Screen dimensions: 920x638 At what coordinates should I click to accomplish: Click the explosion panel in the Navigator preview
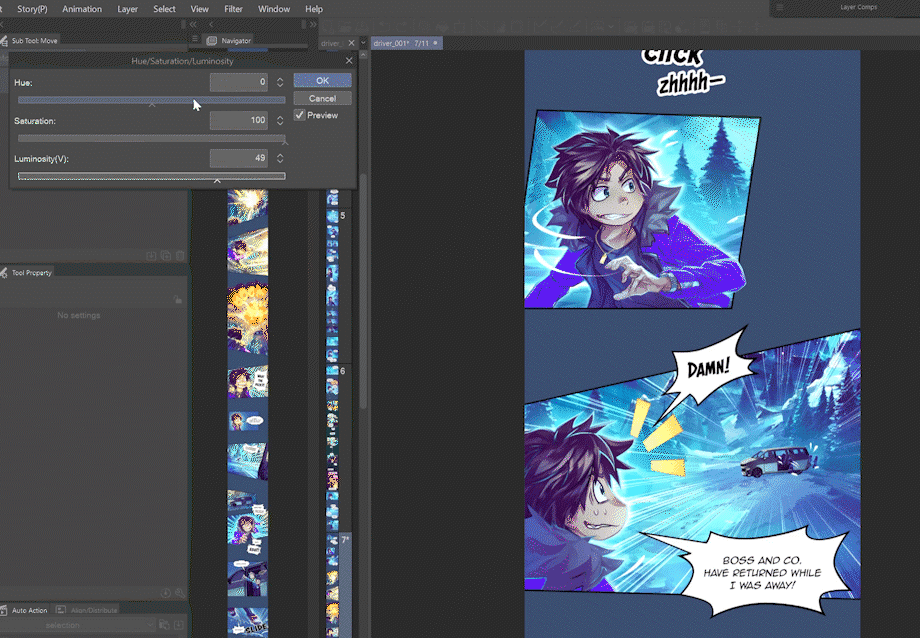[248, 318]
